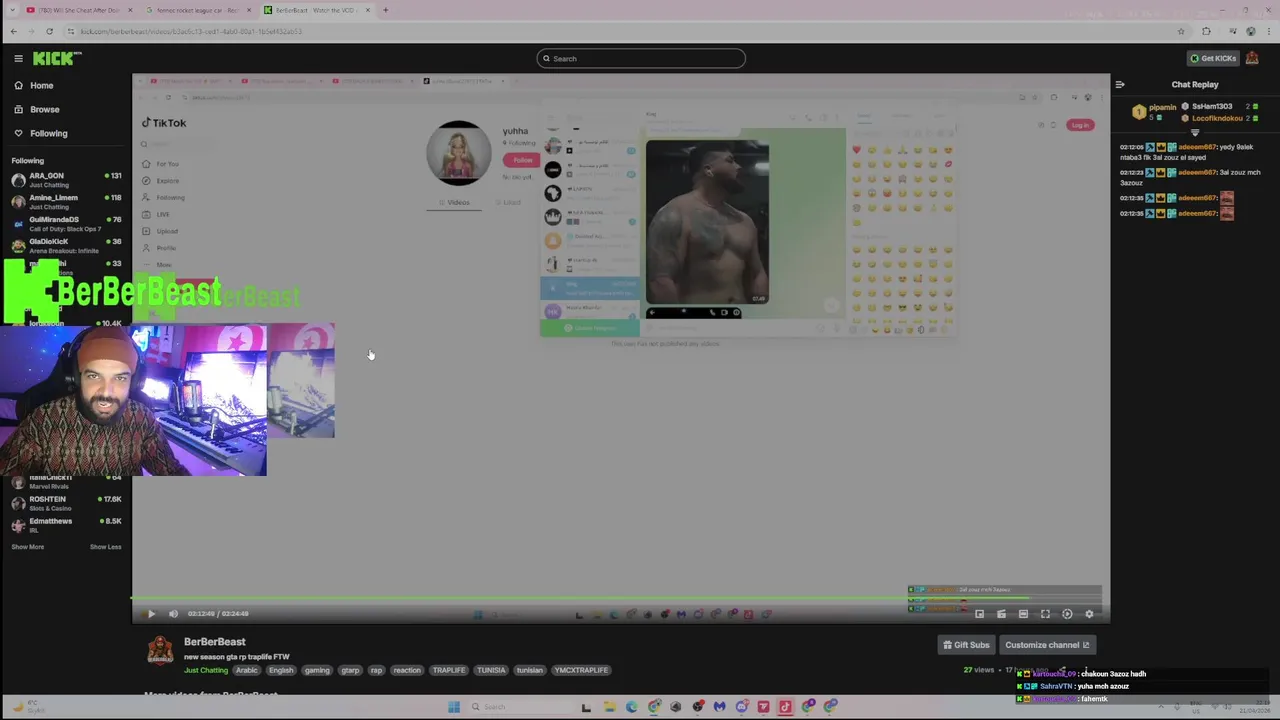
Task: Open Windows Start menu
Action: [454, 707]
